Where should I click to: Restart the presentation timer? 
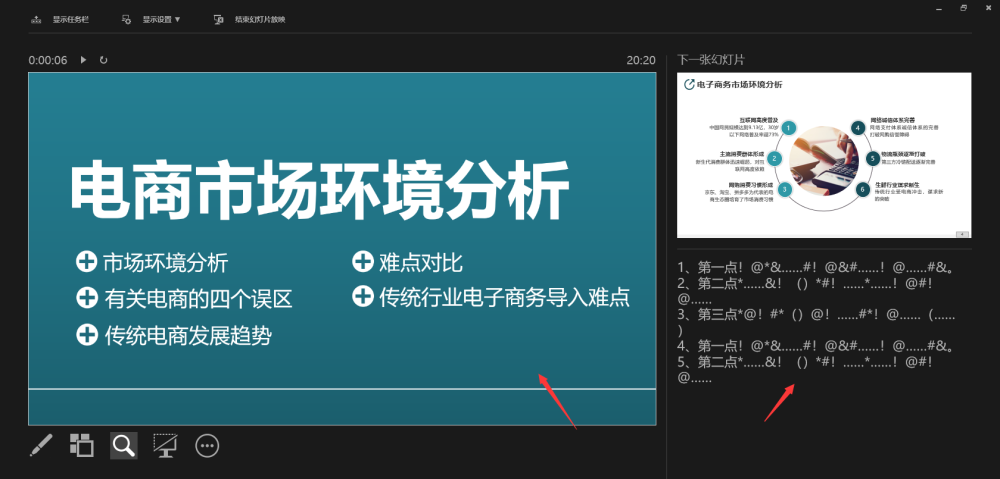coord(103,60)
